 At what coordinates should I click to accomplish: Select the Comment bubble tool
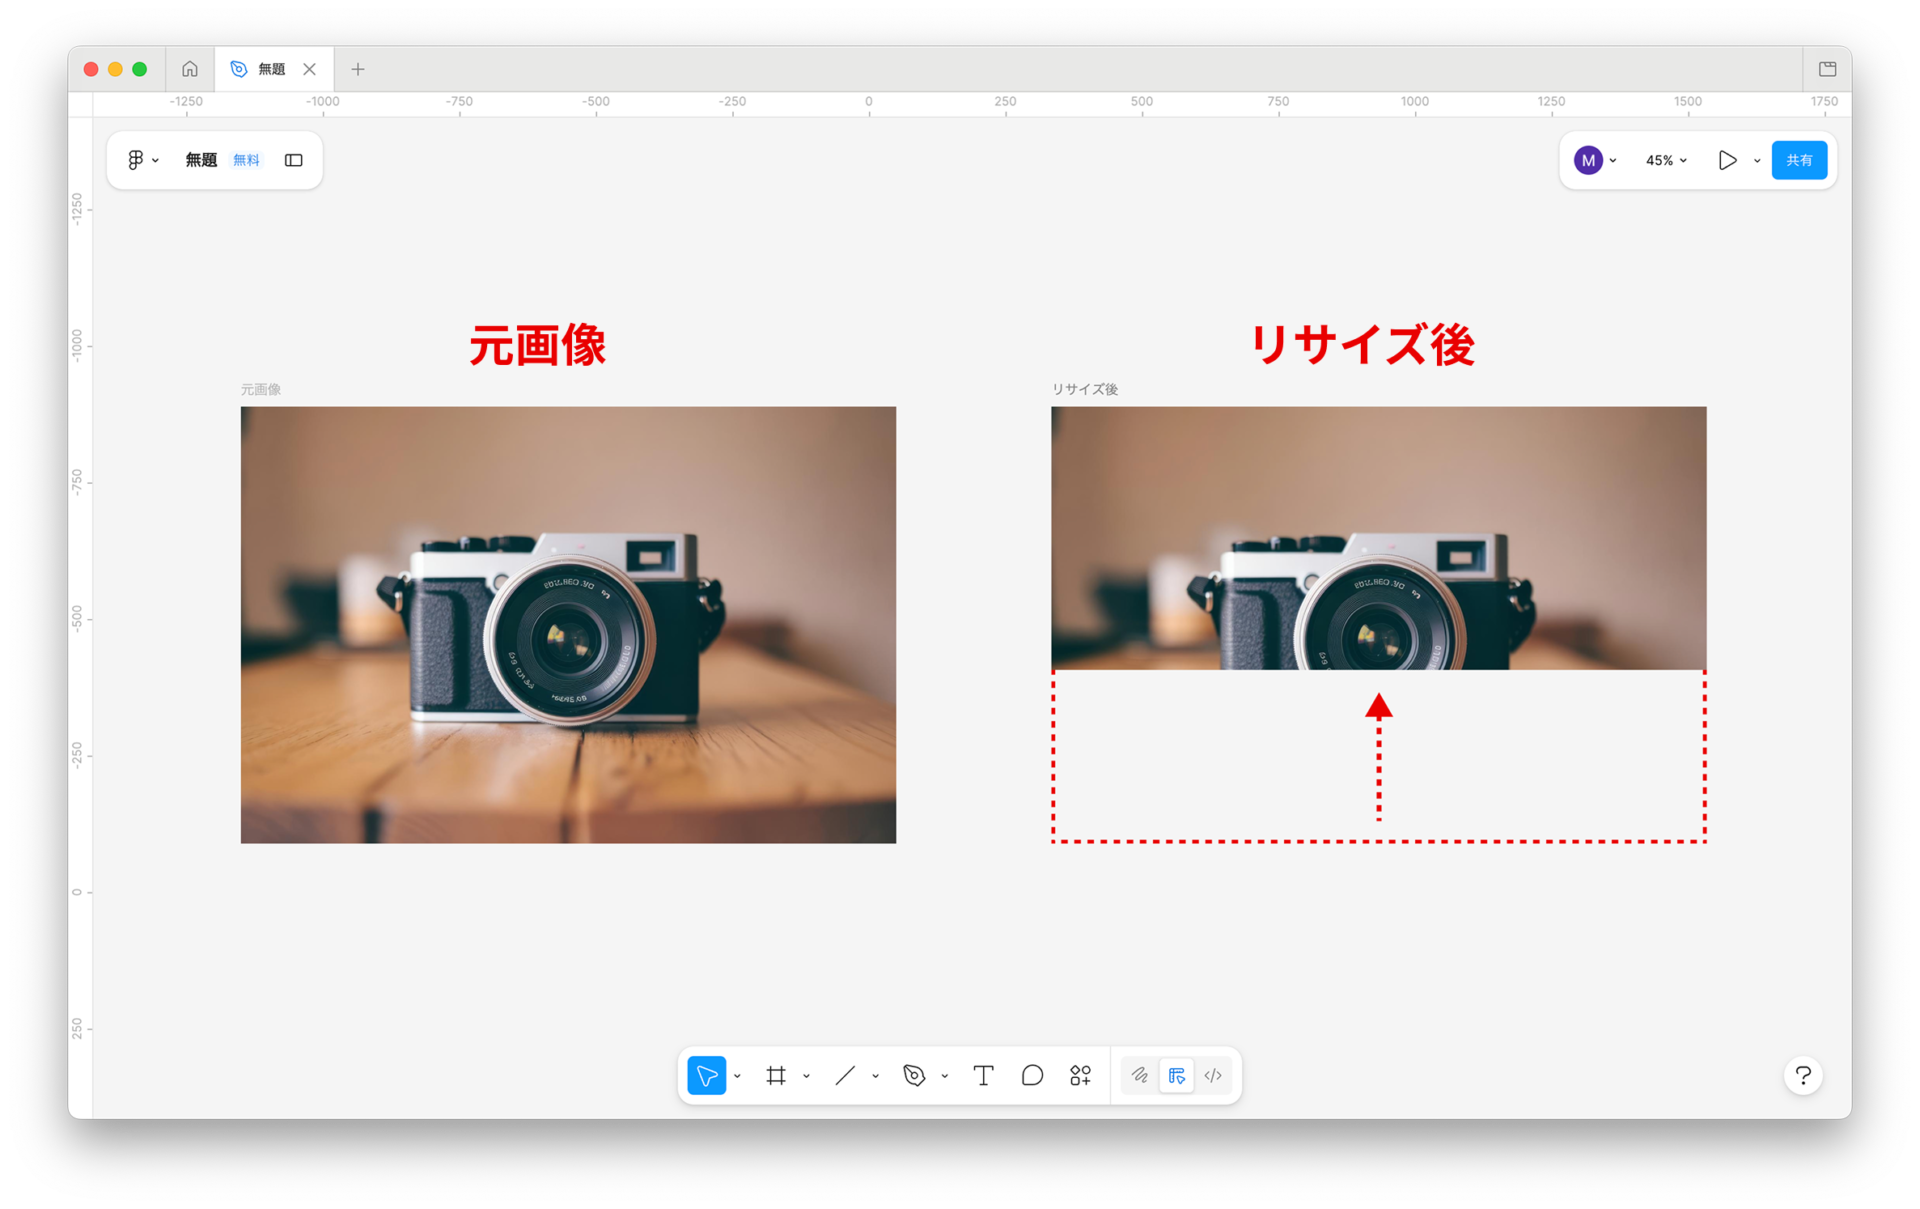[1032, 1075]
